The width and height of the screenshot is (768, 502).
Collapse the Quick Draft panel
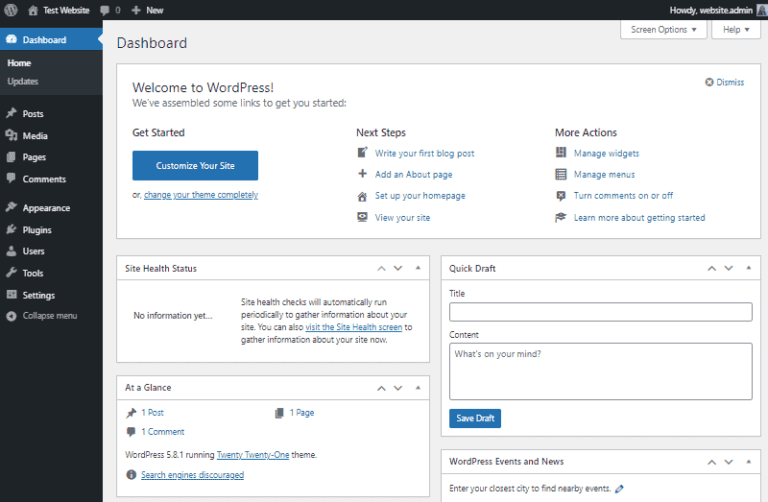[748, 268]
